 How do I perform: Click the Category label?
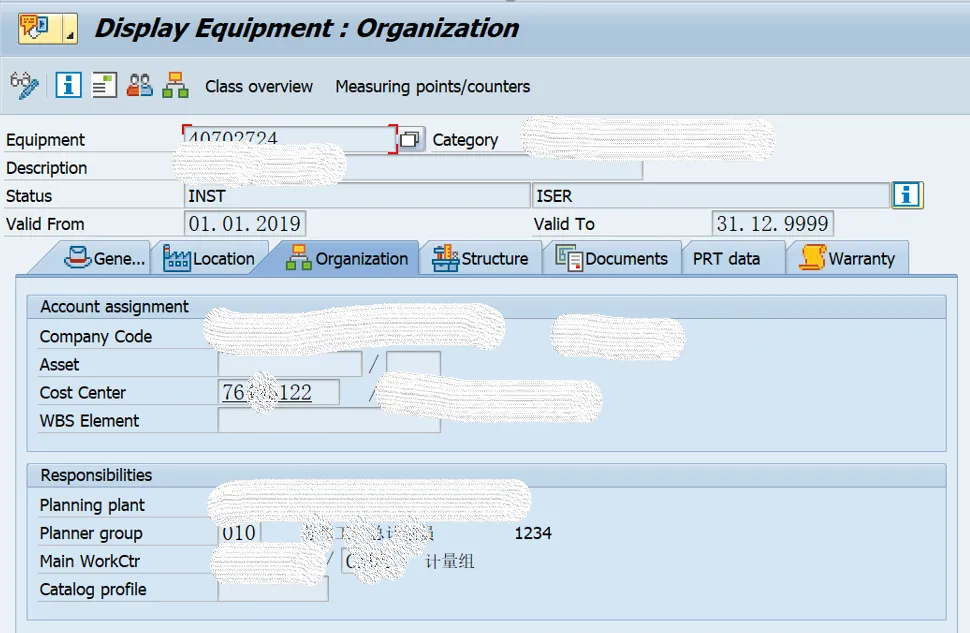pyautogui.click(x=465, y=140)
